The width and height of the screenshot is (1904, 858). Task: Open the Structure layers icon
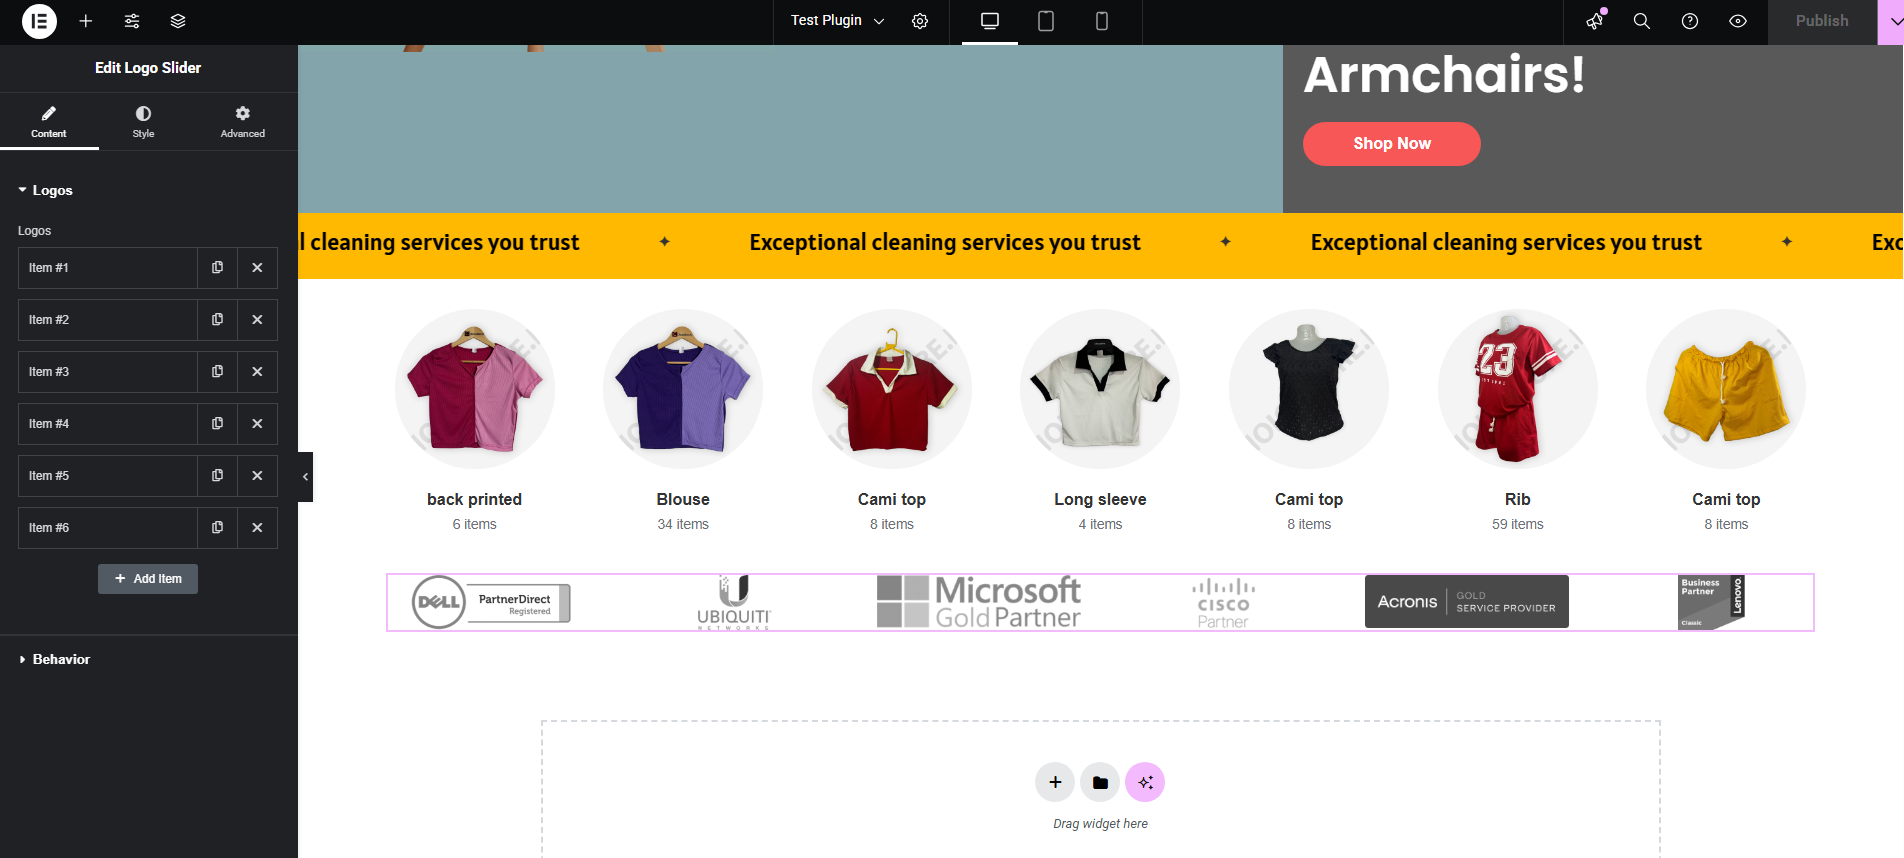pos(178,21)
